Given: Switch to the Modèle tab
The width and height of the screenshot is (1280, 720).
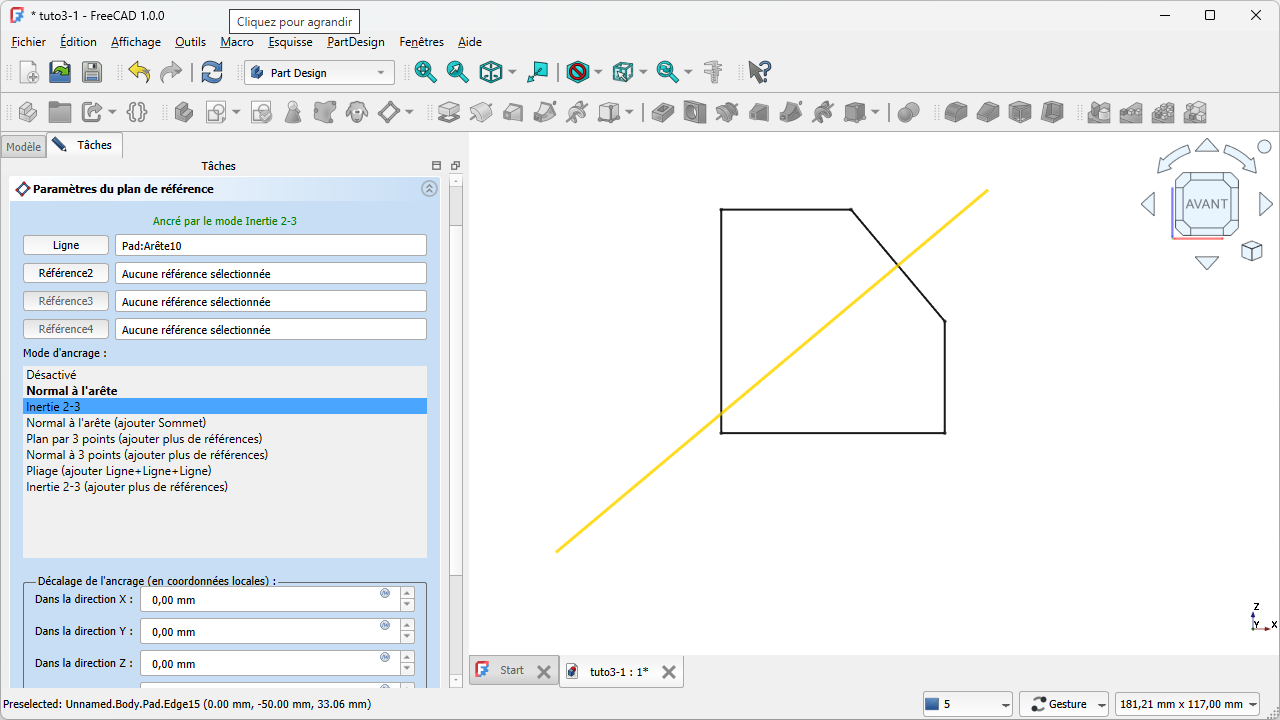Looking at the screenshot, I should [24, 147].
